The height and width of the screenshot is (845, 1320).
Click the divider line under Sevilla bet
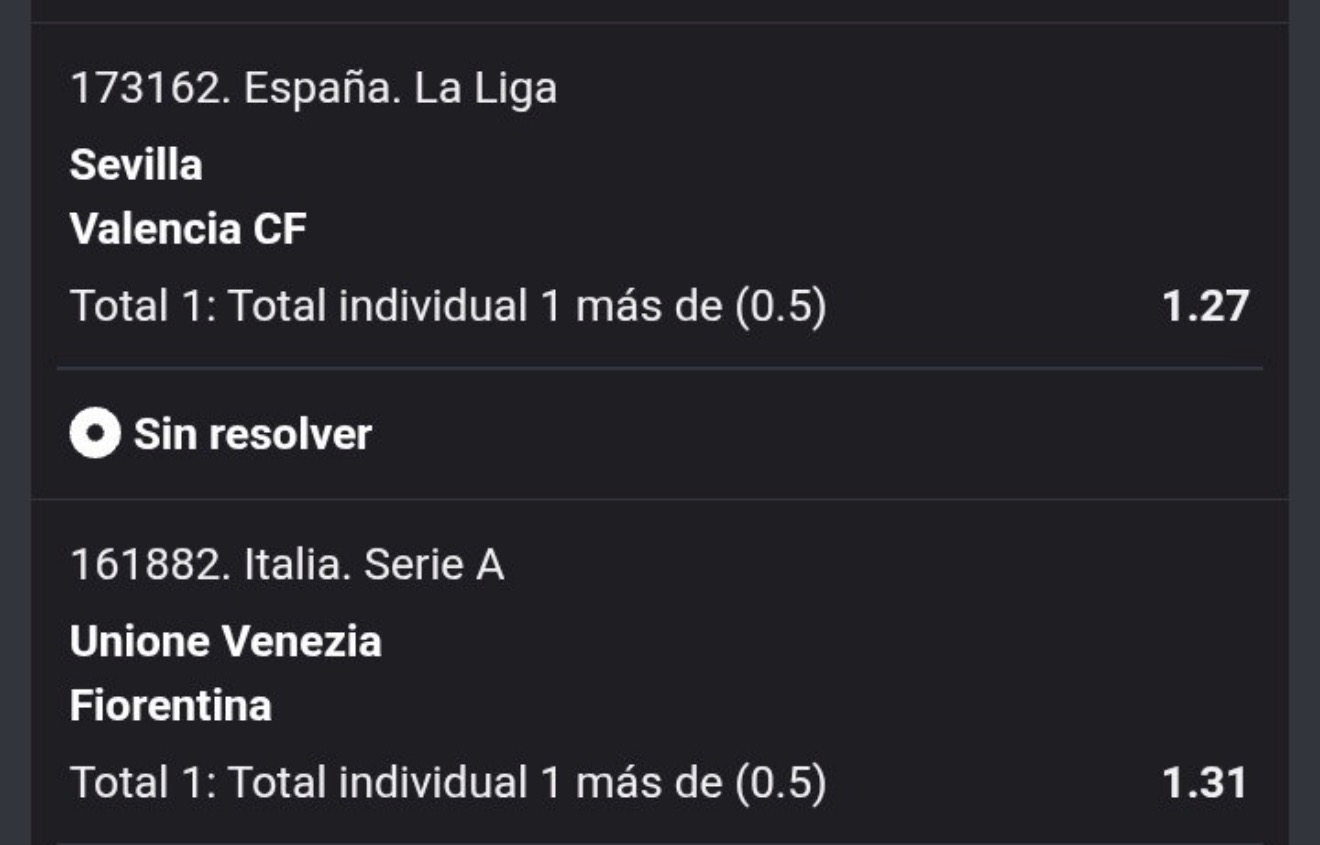(660, 368)
